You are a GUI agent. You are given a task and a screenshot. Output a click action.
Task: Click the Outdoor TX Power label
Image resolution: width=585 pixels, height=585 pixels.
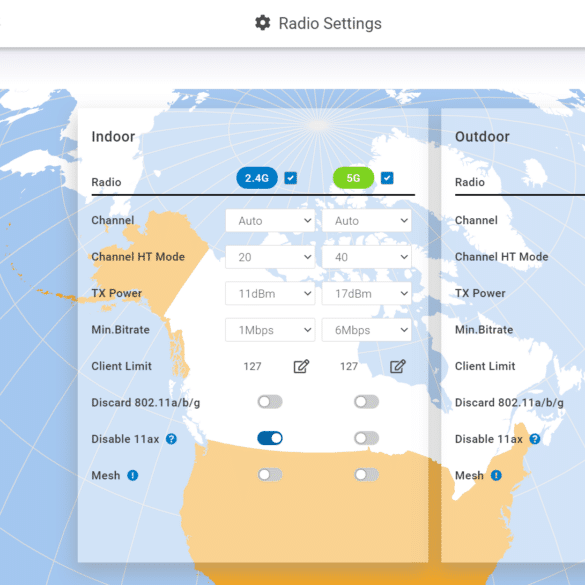click(x=480, y=293)
